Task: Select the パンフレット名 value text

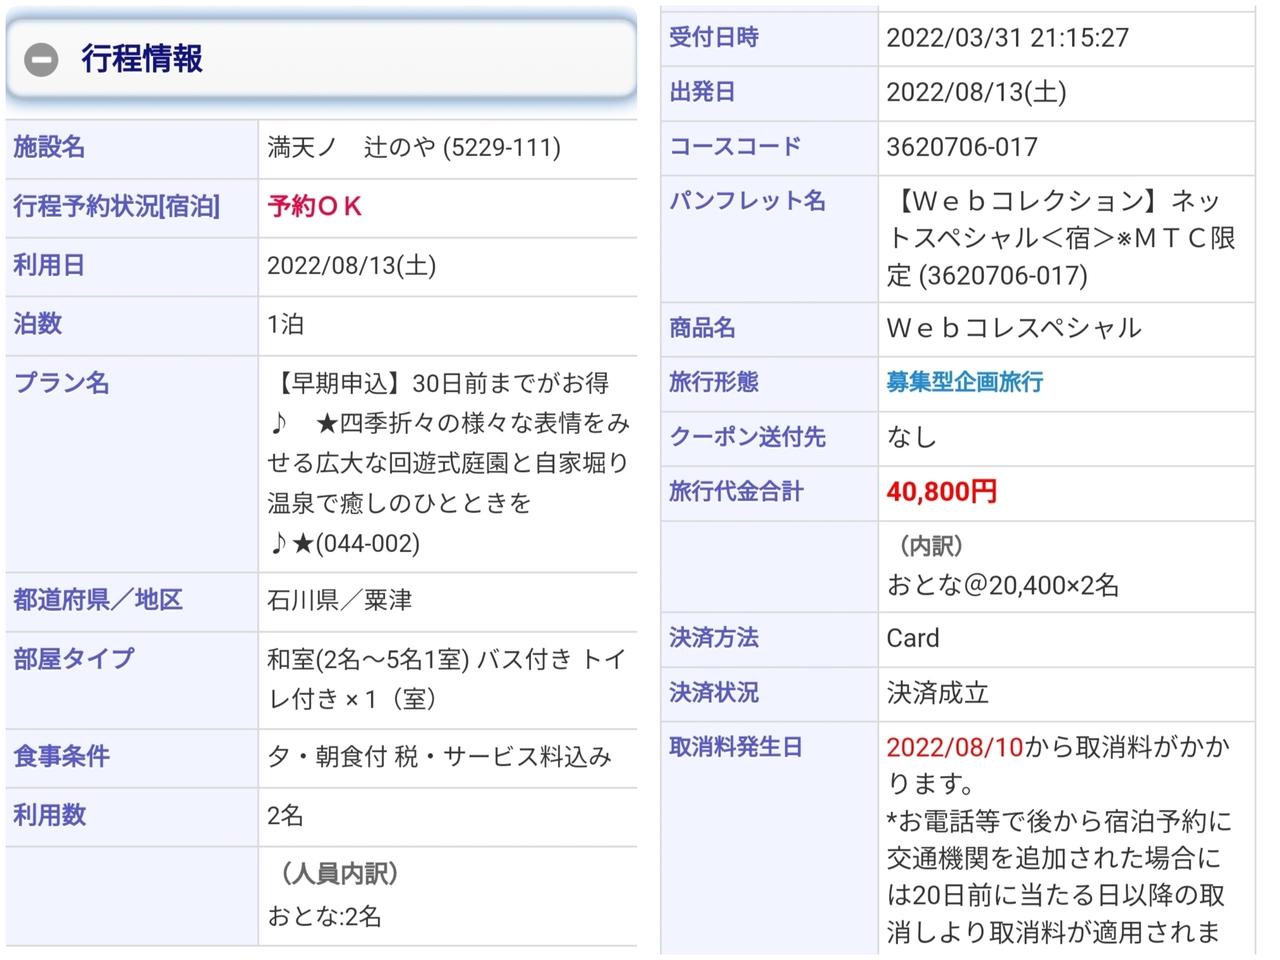Action: 1061,238
